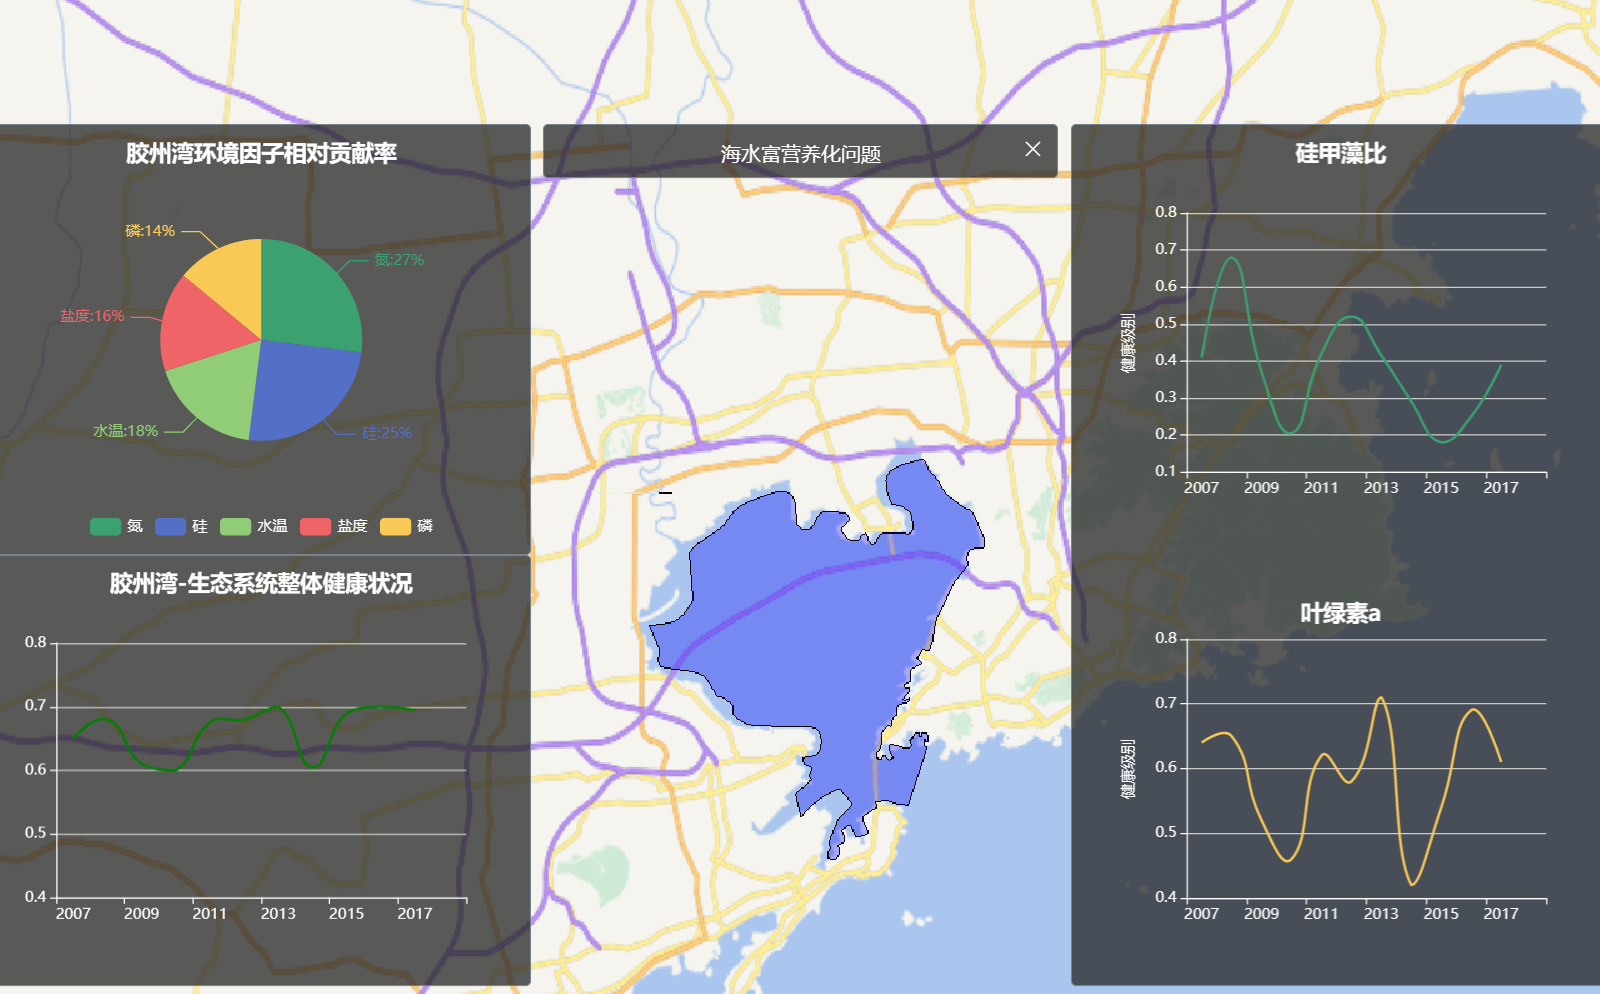Image resolution: width=1600 pixels, height=994 pixels.
Task: Click the 胶州湾-生态系统整体健康状况 title
Action: tap(261, 583)
